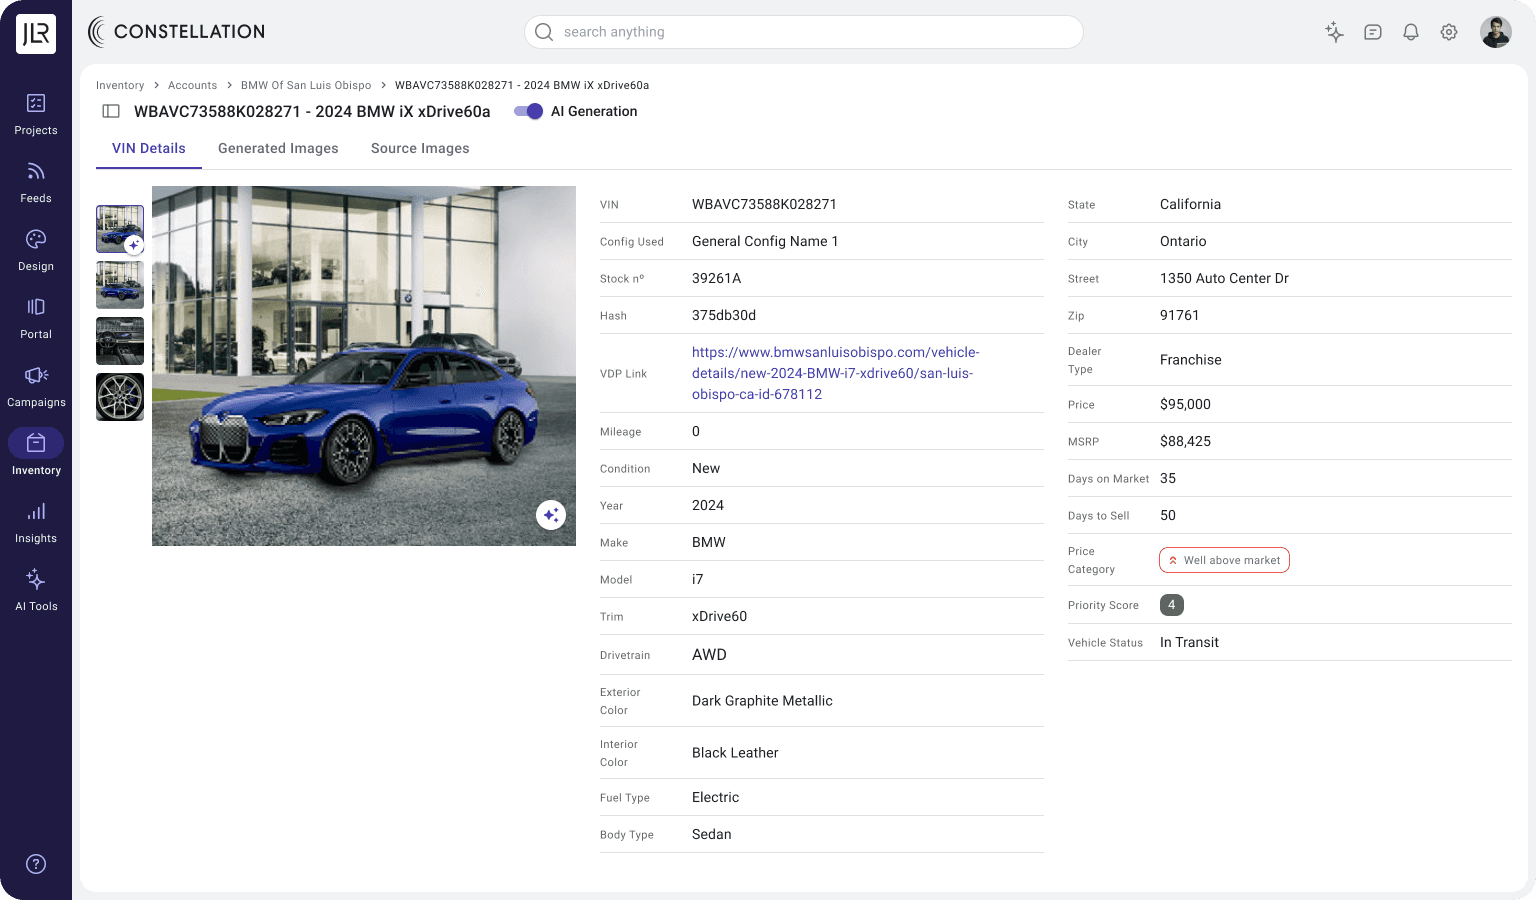Open the Feeds section

(36, 182)
